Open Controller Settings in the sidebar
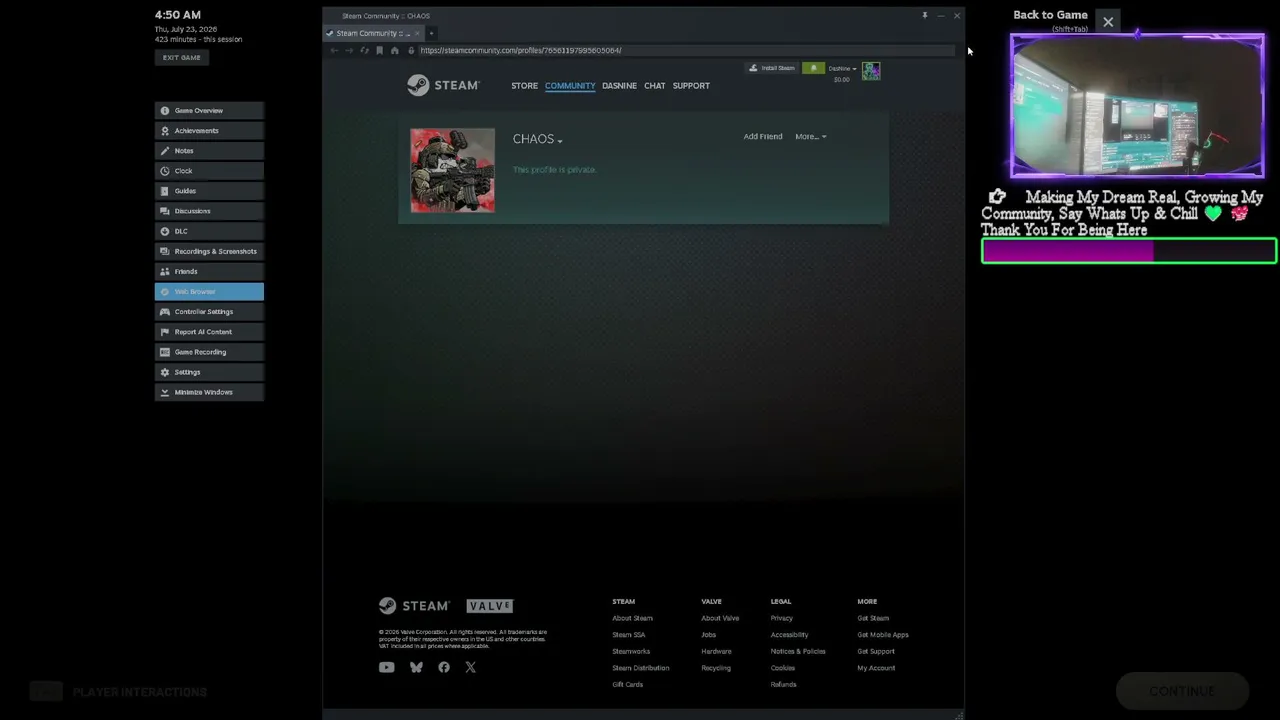Viewport: 1280px width, 720px height. point(209,311)
